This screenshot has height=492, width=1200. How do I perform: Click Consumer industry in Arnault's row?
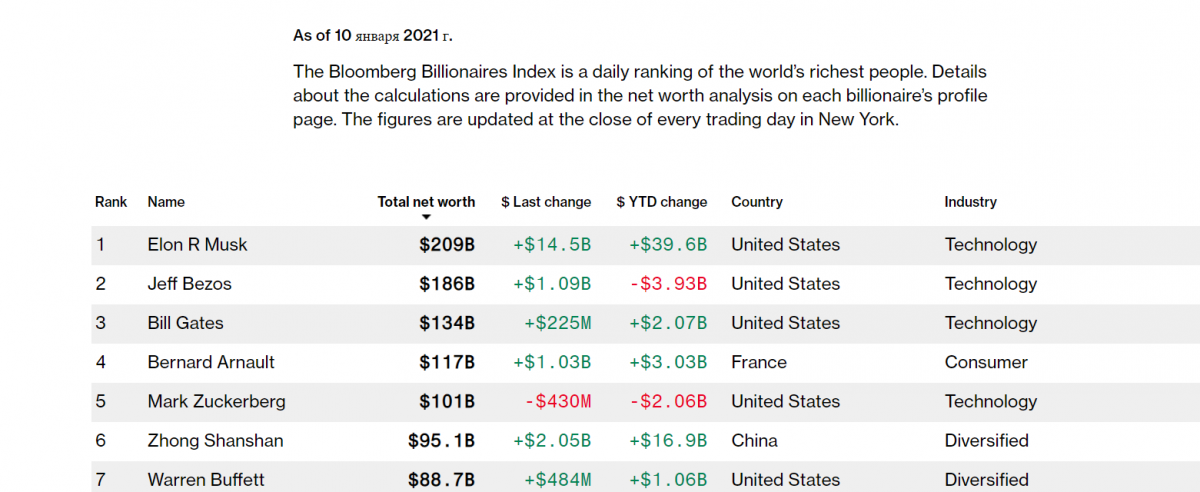[x=985, y=362]
